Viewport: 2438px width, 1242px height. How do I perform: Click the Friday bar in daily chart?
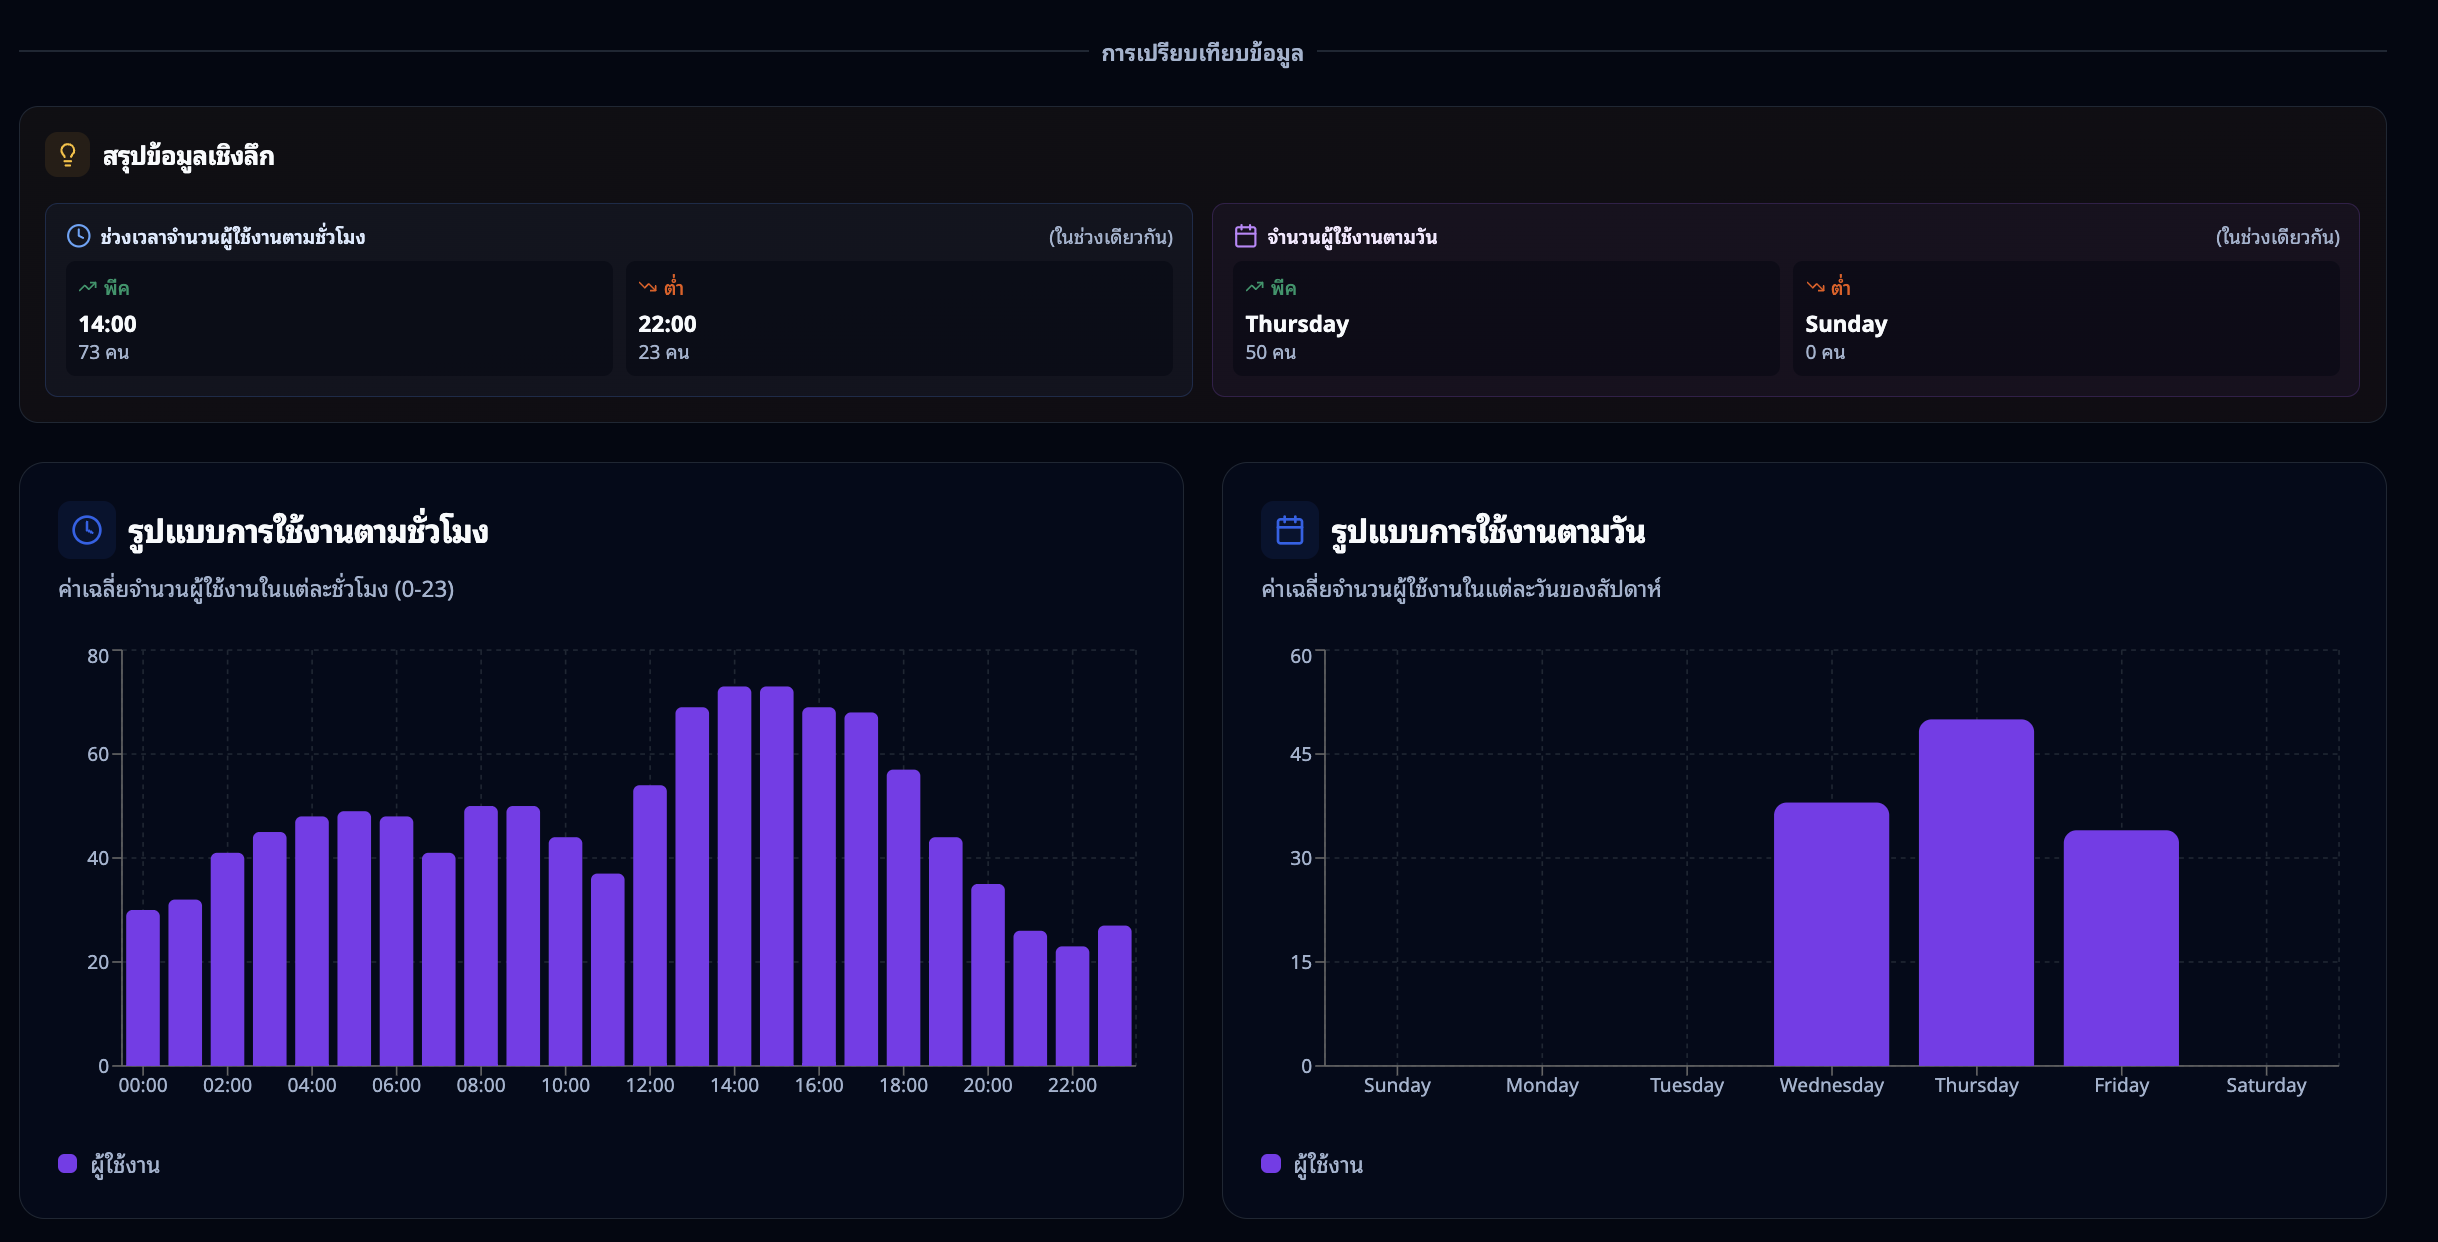[2121, 948]
